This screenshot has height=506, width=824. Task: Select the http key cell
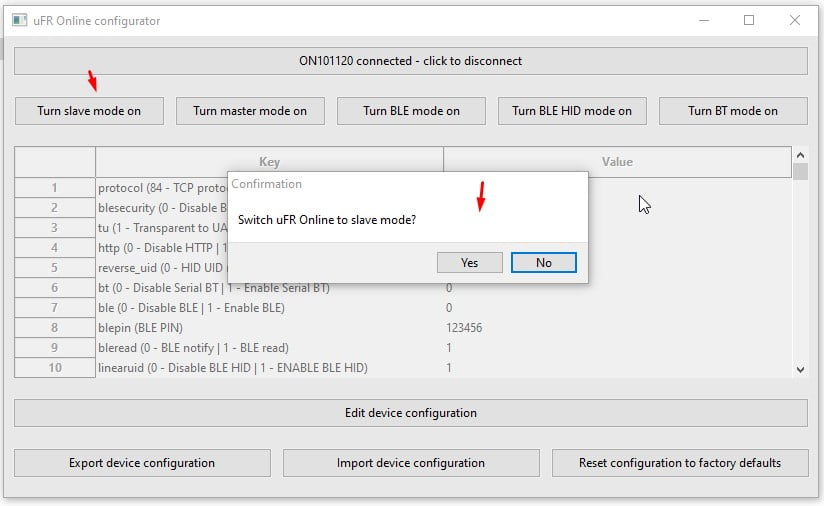(x=162, y=248)
